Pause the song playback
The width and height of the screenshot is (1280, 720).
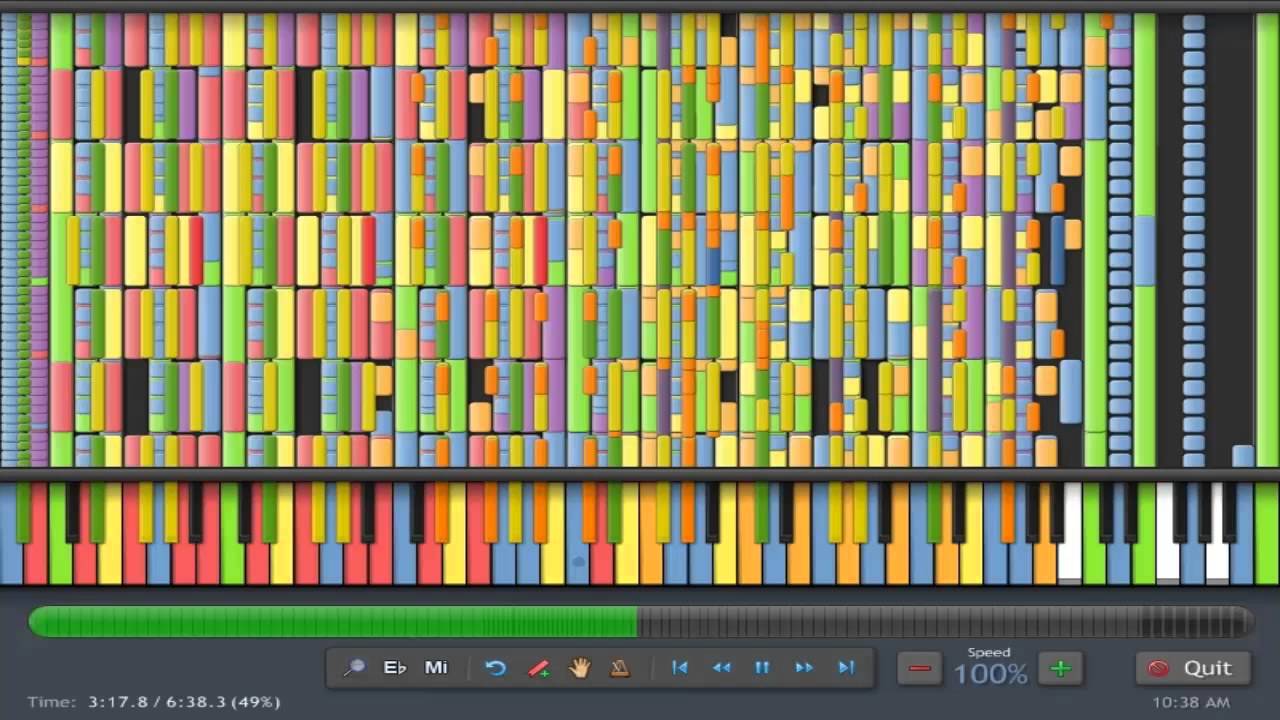point(762,668)
